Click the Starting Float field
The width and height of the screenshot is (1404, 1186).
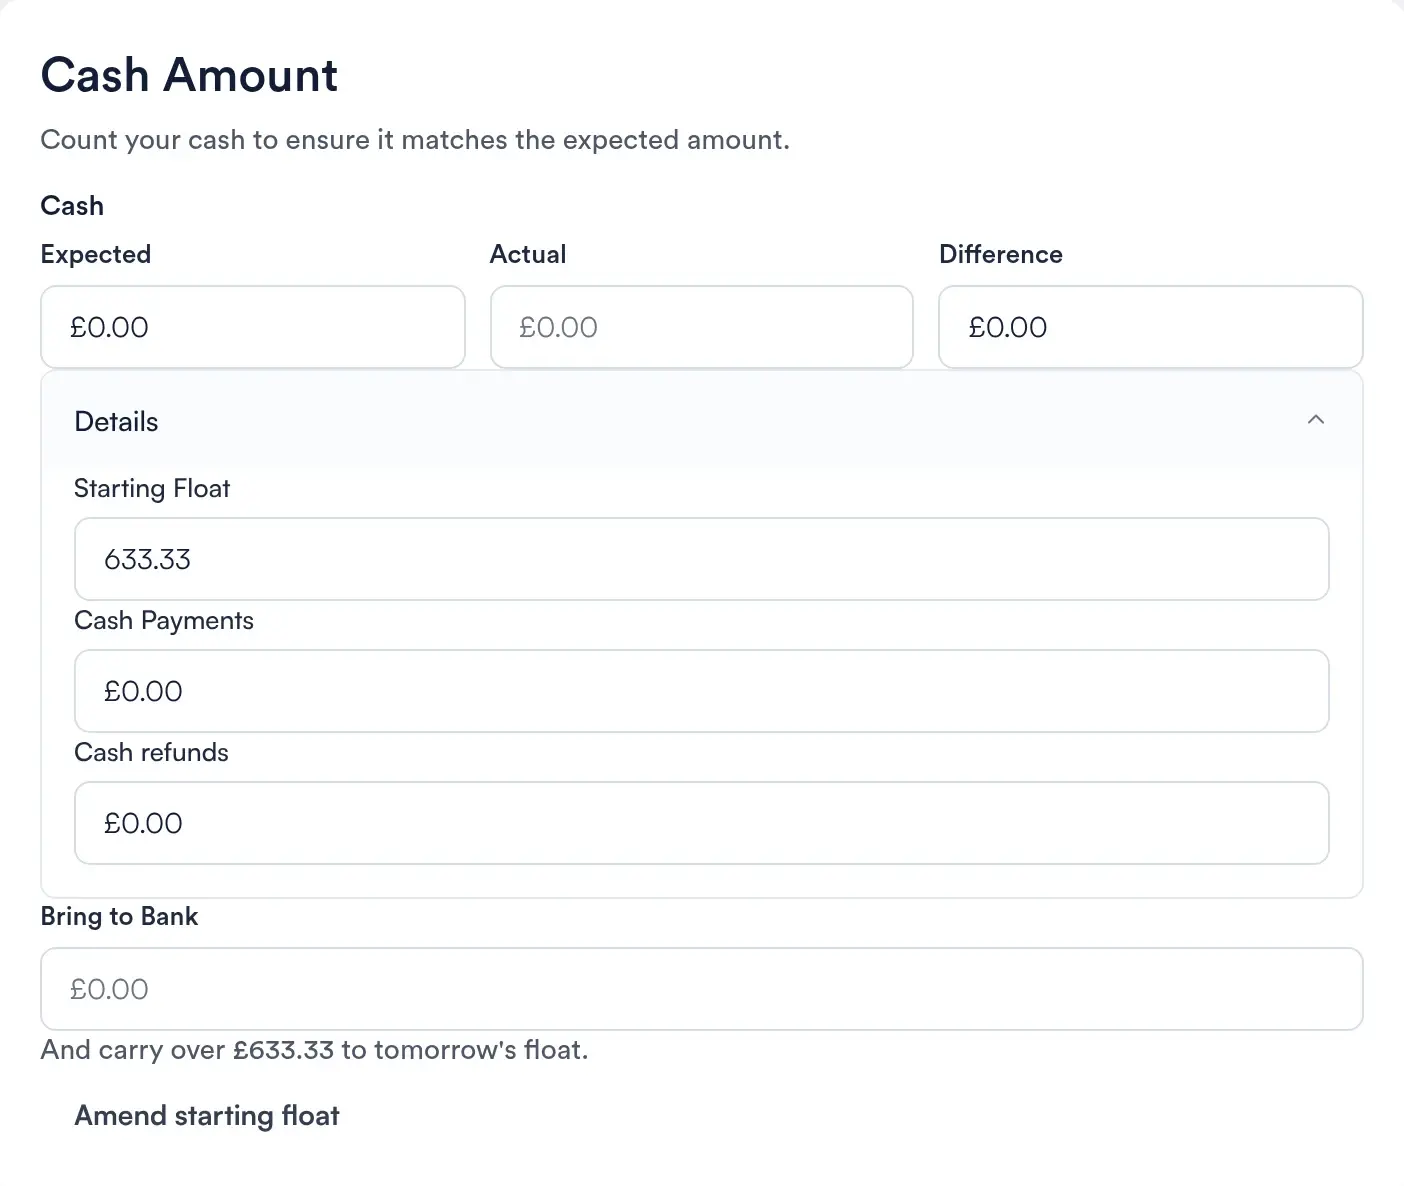pyautogui.click(x=702, y=559)
